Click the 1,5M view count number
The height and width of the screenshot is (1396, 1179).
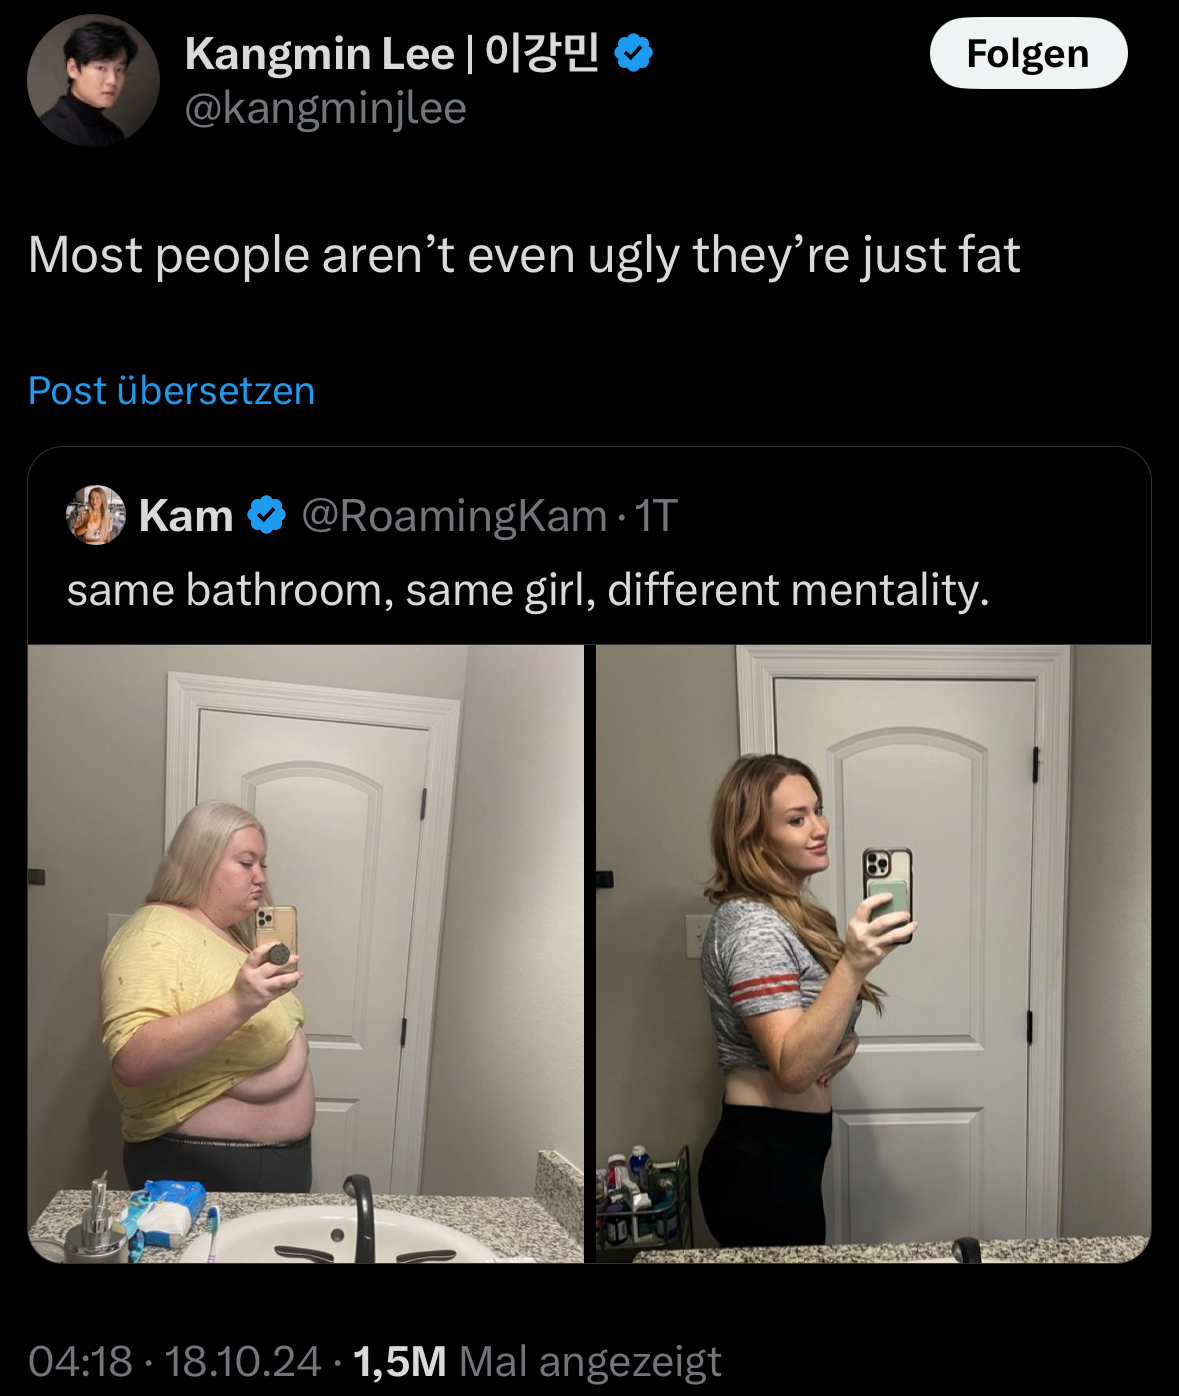tap(400, 1361)
